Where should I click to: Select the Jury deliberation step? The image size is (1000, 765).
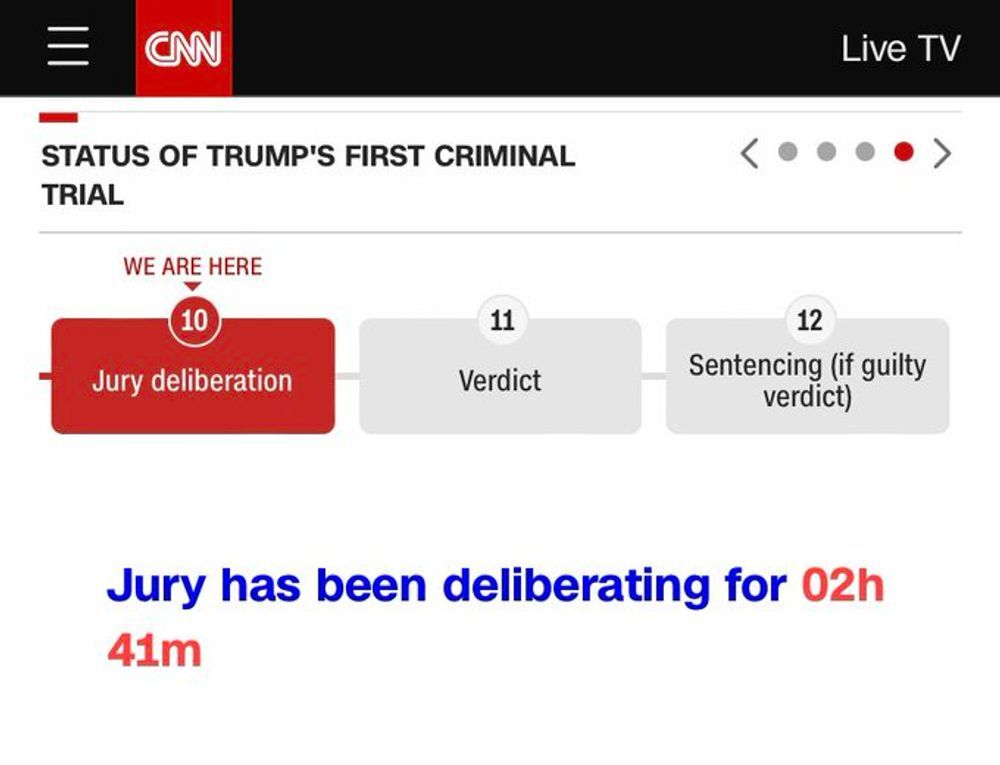(x=193, y=376)
